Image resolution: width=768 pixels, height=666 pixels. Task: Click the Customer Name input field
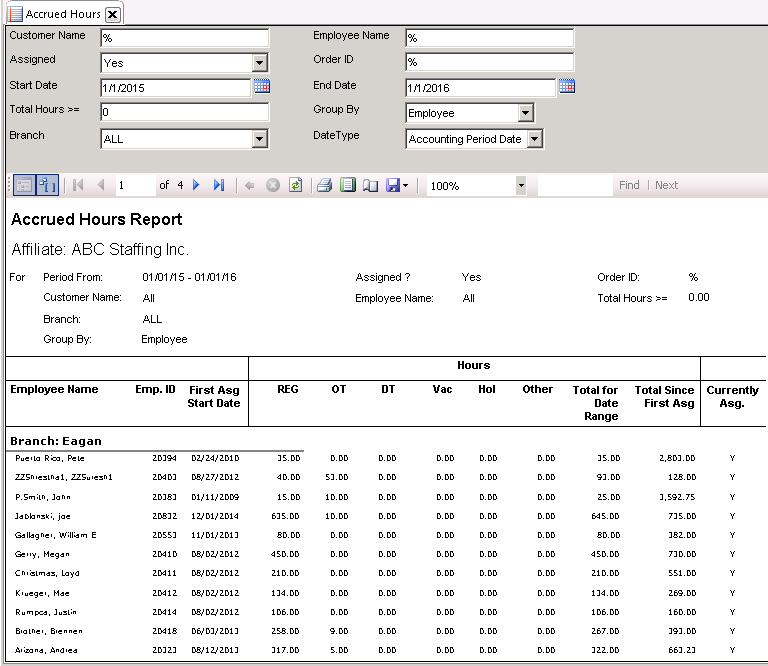click(x=185, y=38)
